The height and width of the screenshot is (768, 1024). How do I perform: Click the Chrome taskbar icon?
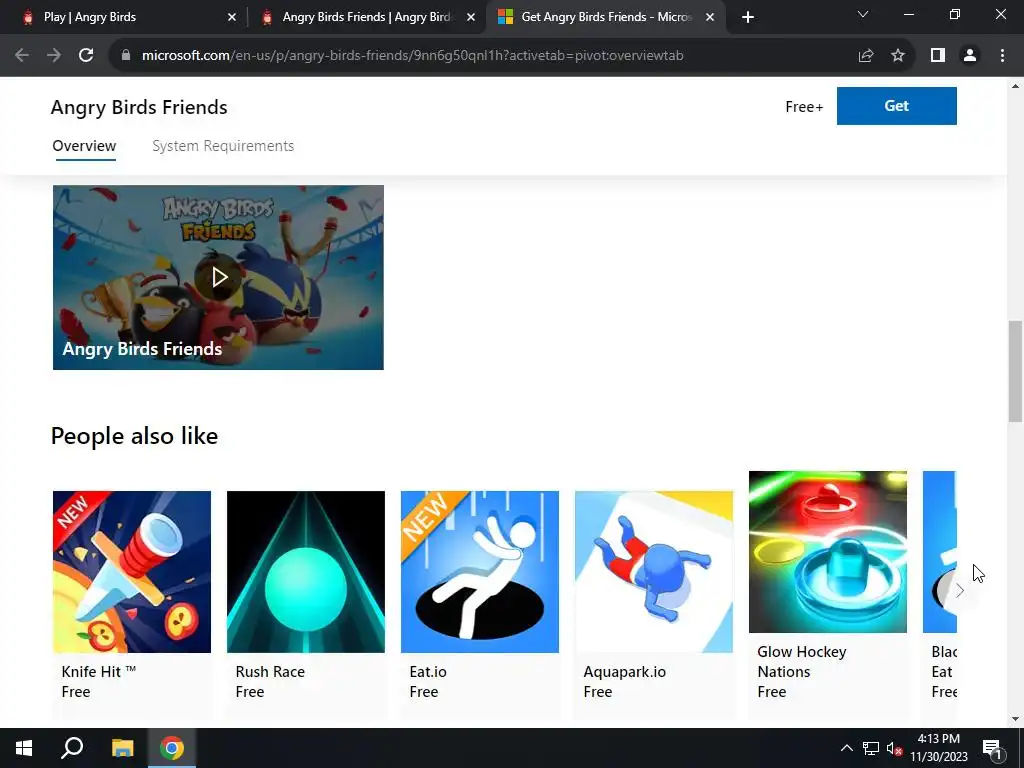[x=172, y=748]
